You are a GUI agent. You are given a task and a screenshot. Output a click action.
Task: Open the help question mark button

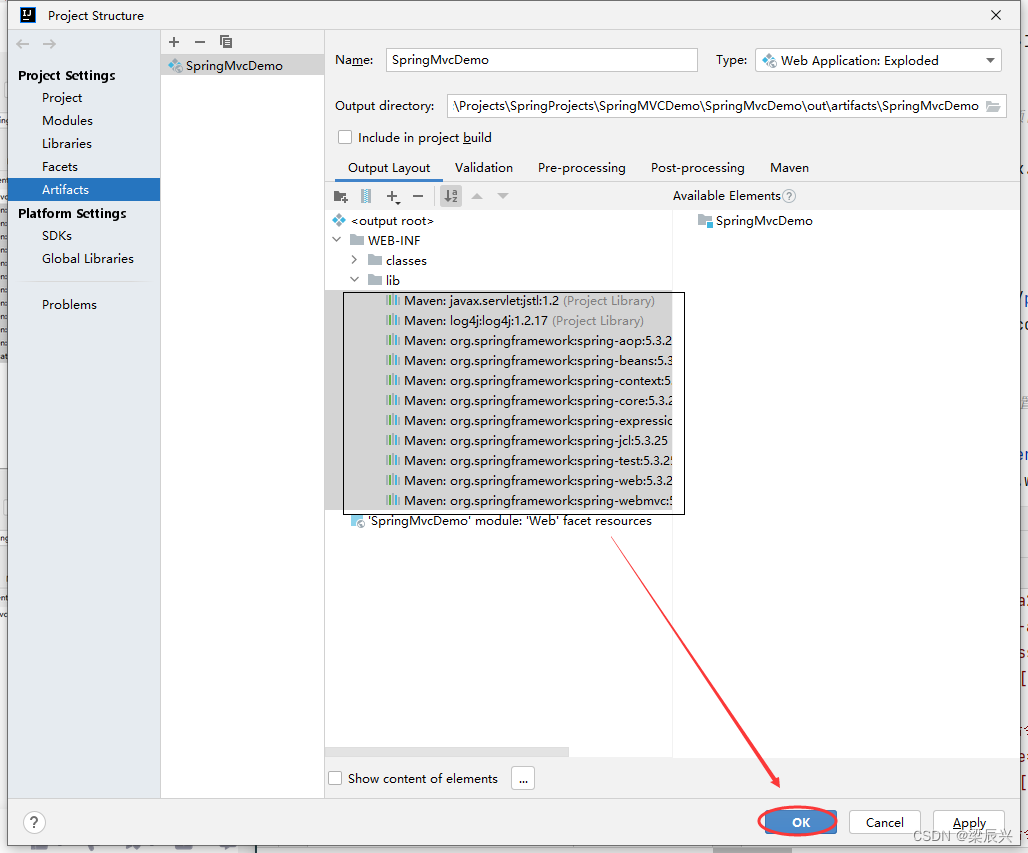[x=34, y=822]
